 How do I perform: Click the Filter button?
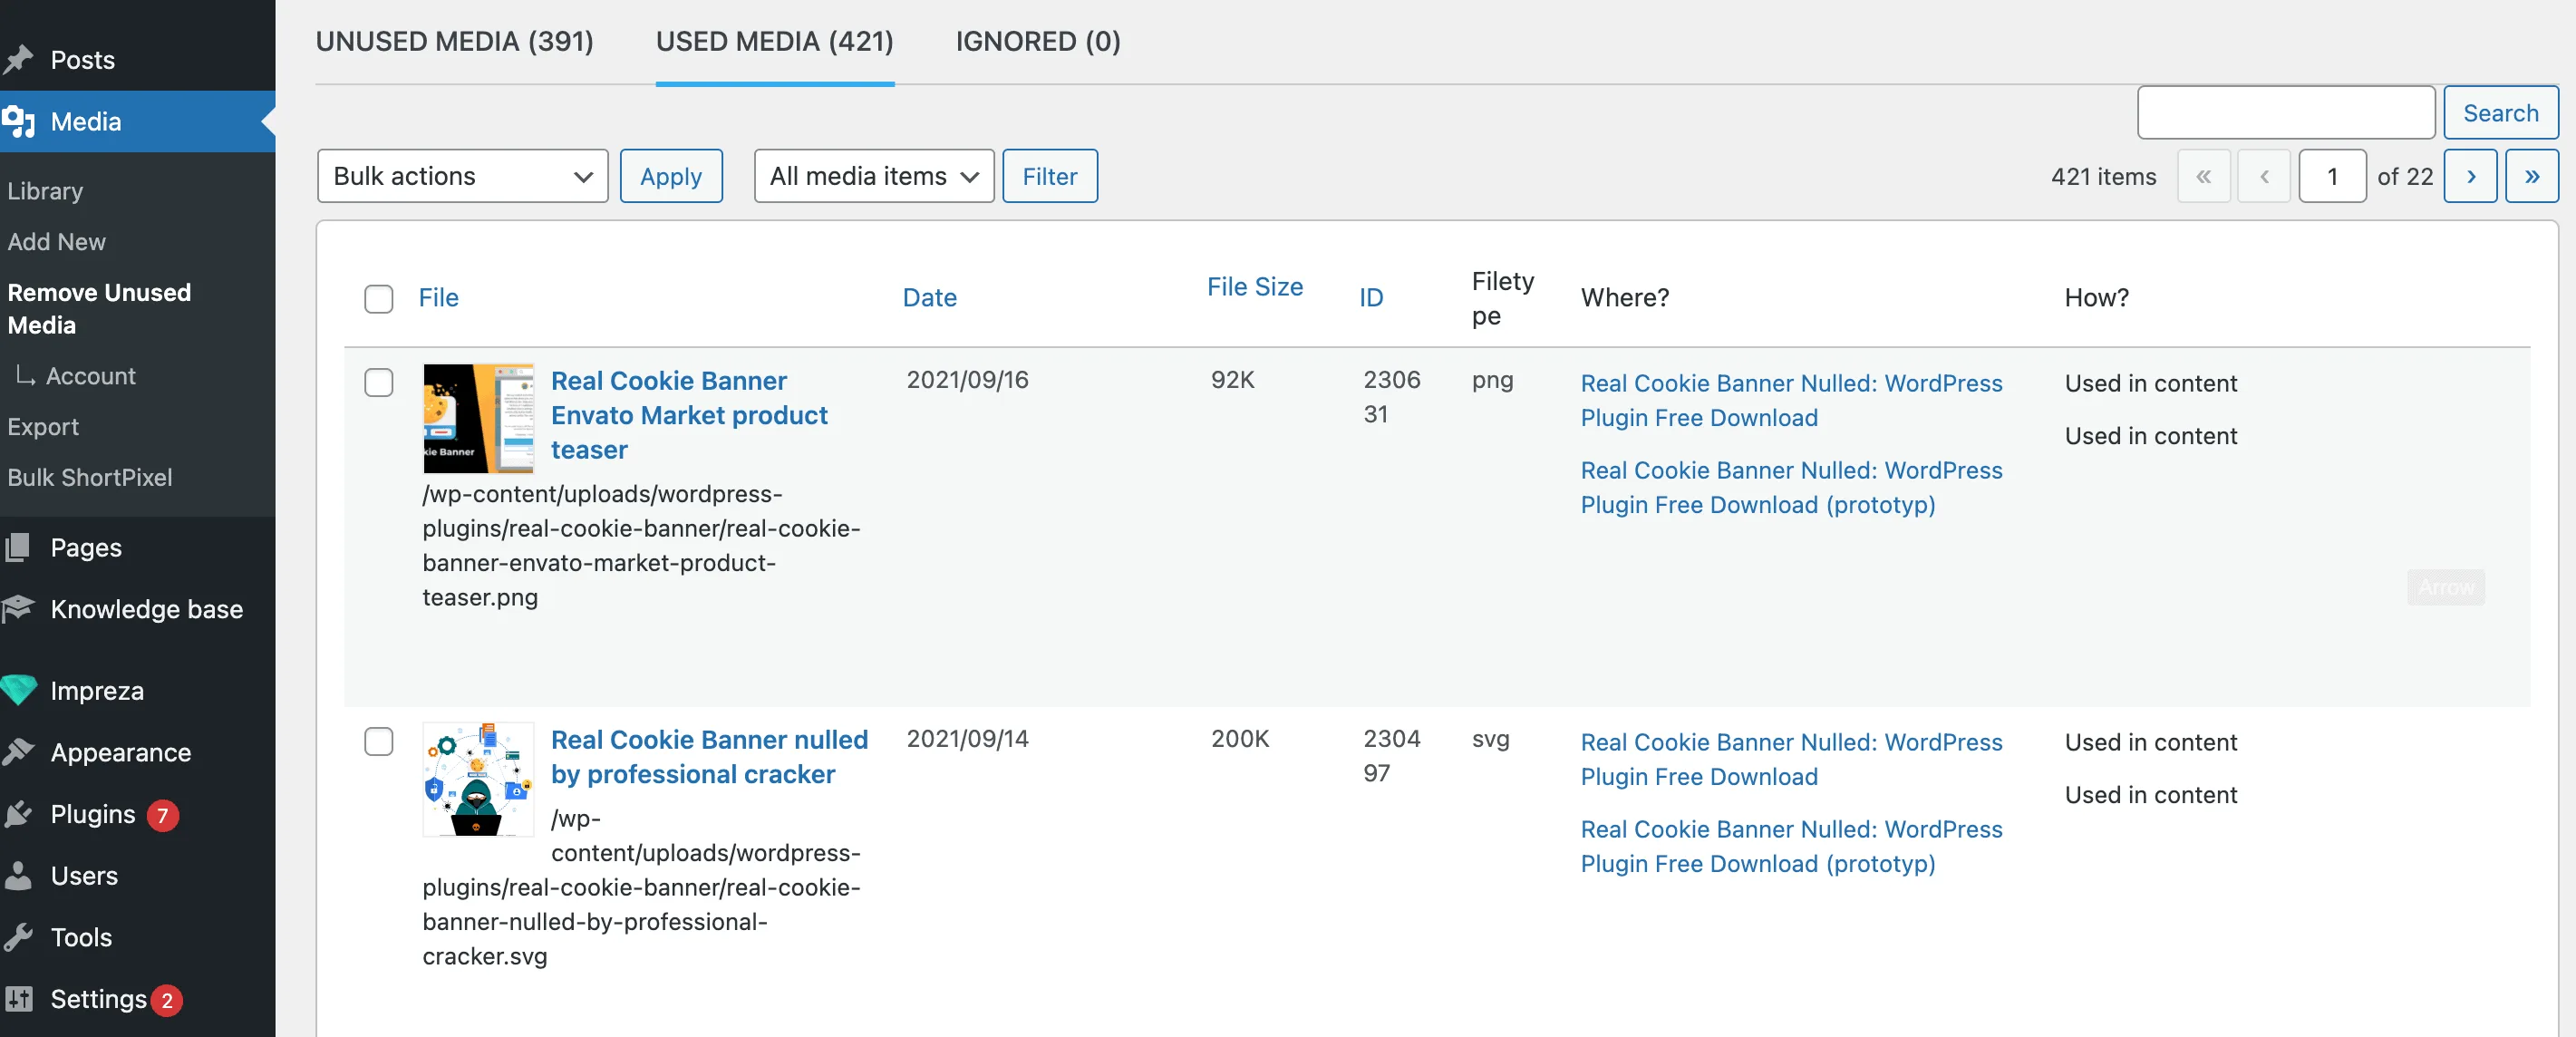coord(1049,176)
